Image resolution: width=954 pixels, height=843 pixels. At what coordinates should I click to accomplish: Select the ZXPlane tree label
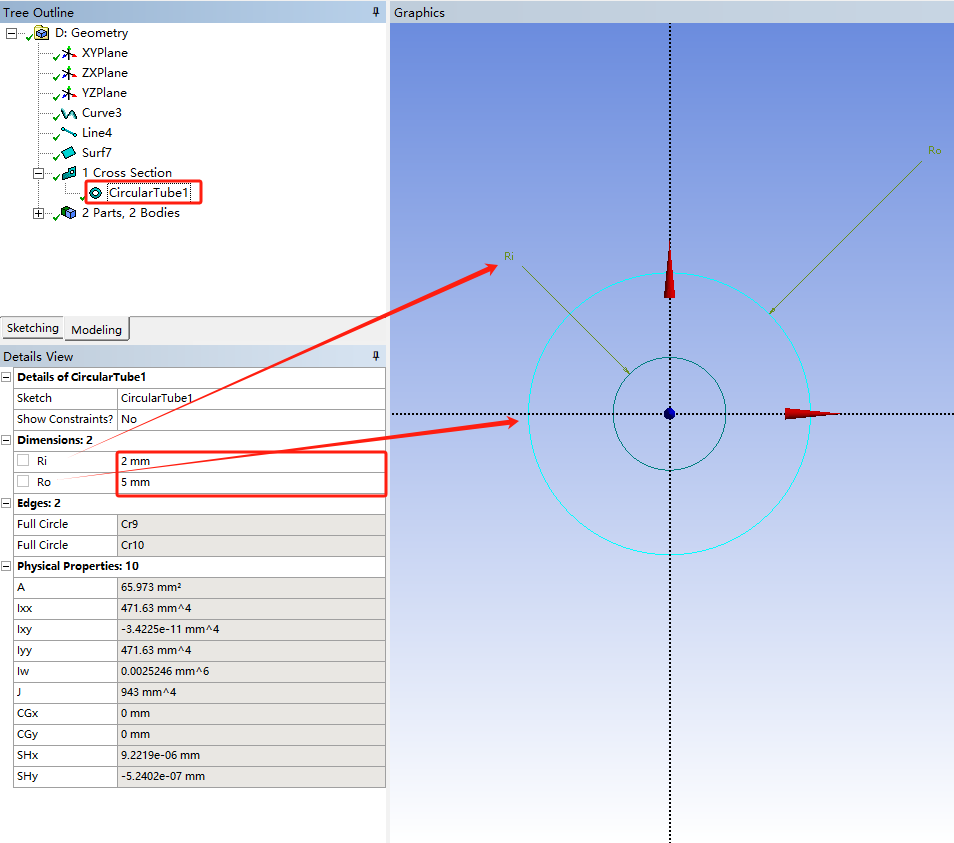pos(105,73)
